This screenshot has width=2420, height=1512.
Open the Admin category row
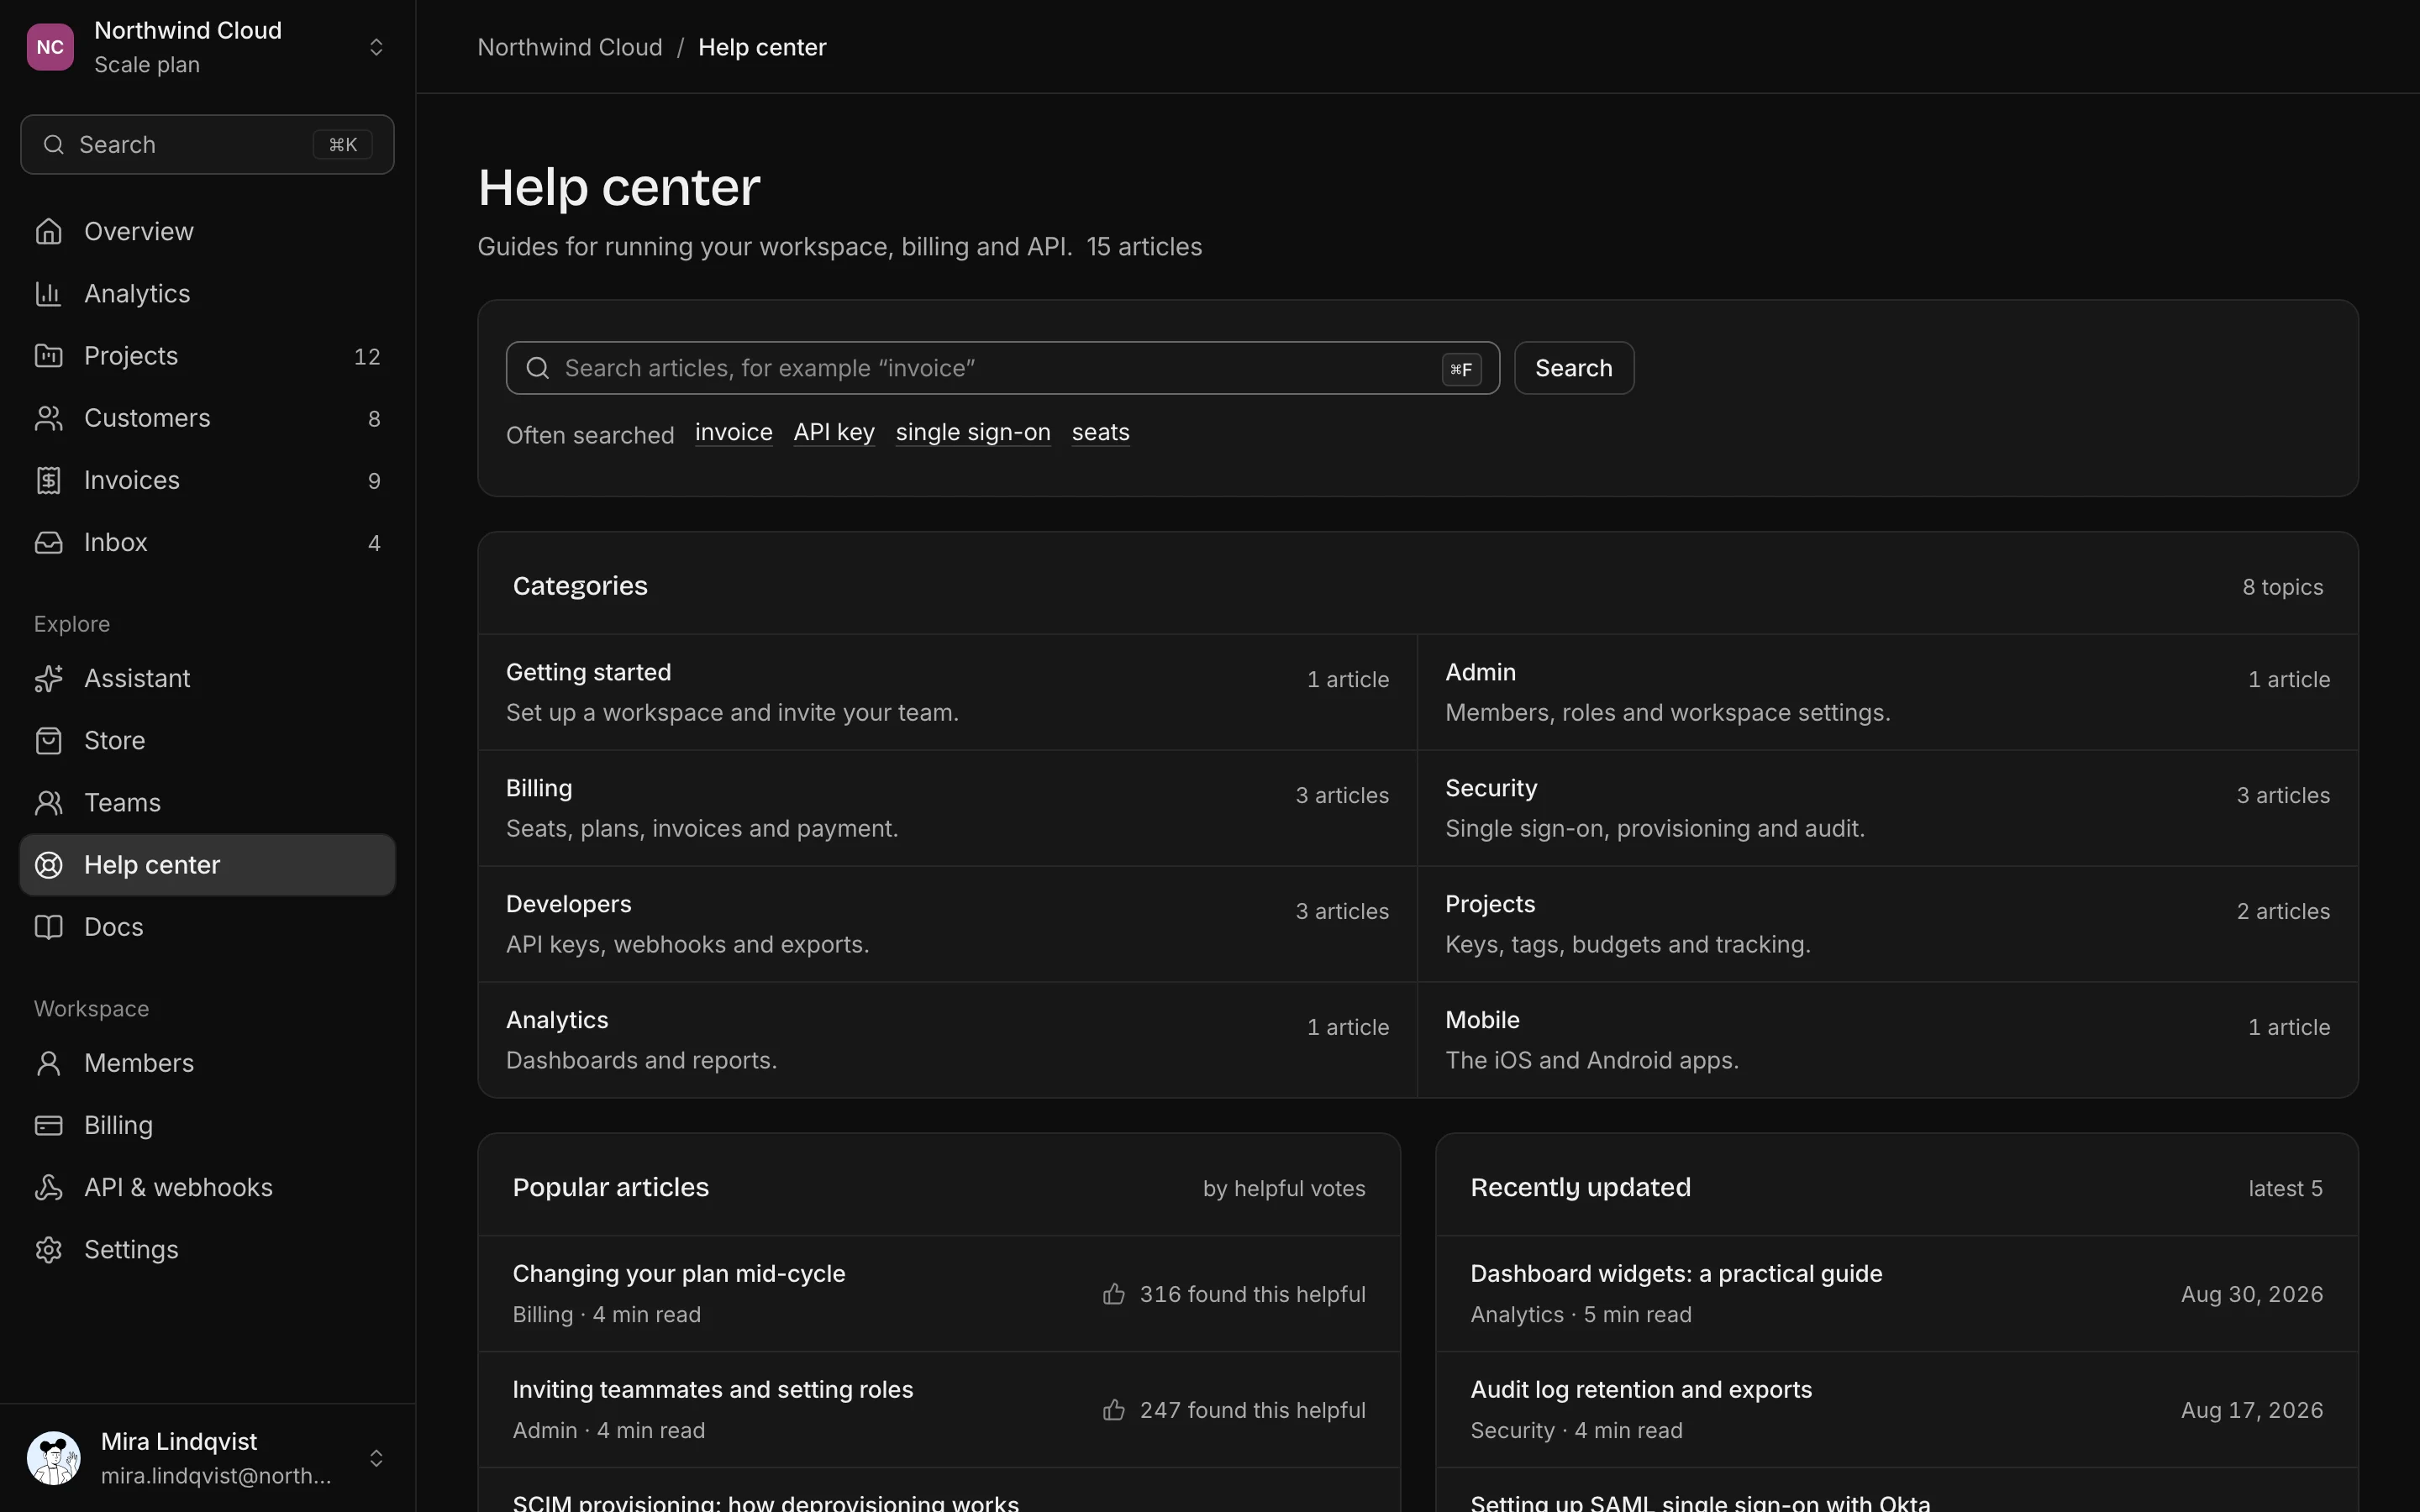[x=1887, y=692]
